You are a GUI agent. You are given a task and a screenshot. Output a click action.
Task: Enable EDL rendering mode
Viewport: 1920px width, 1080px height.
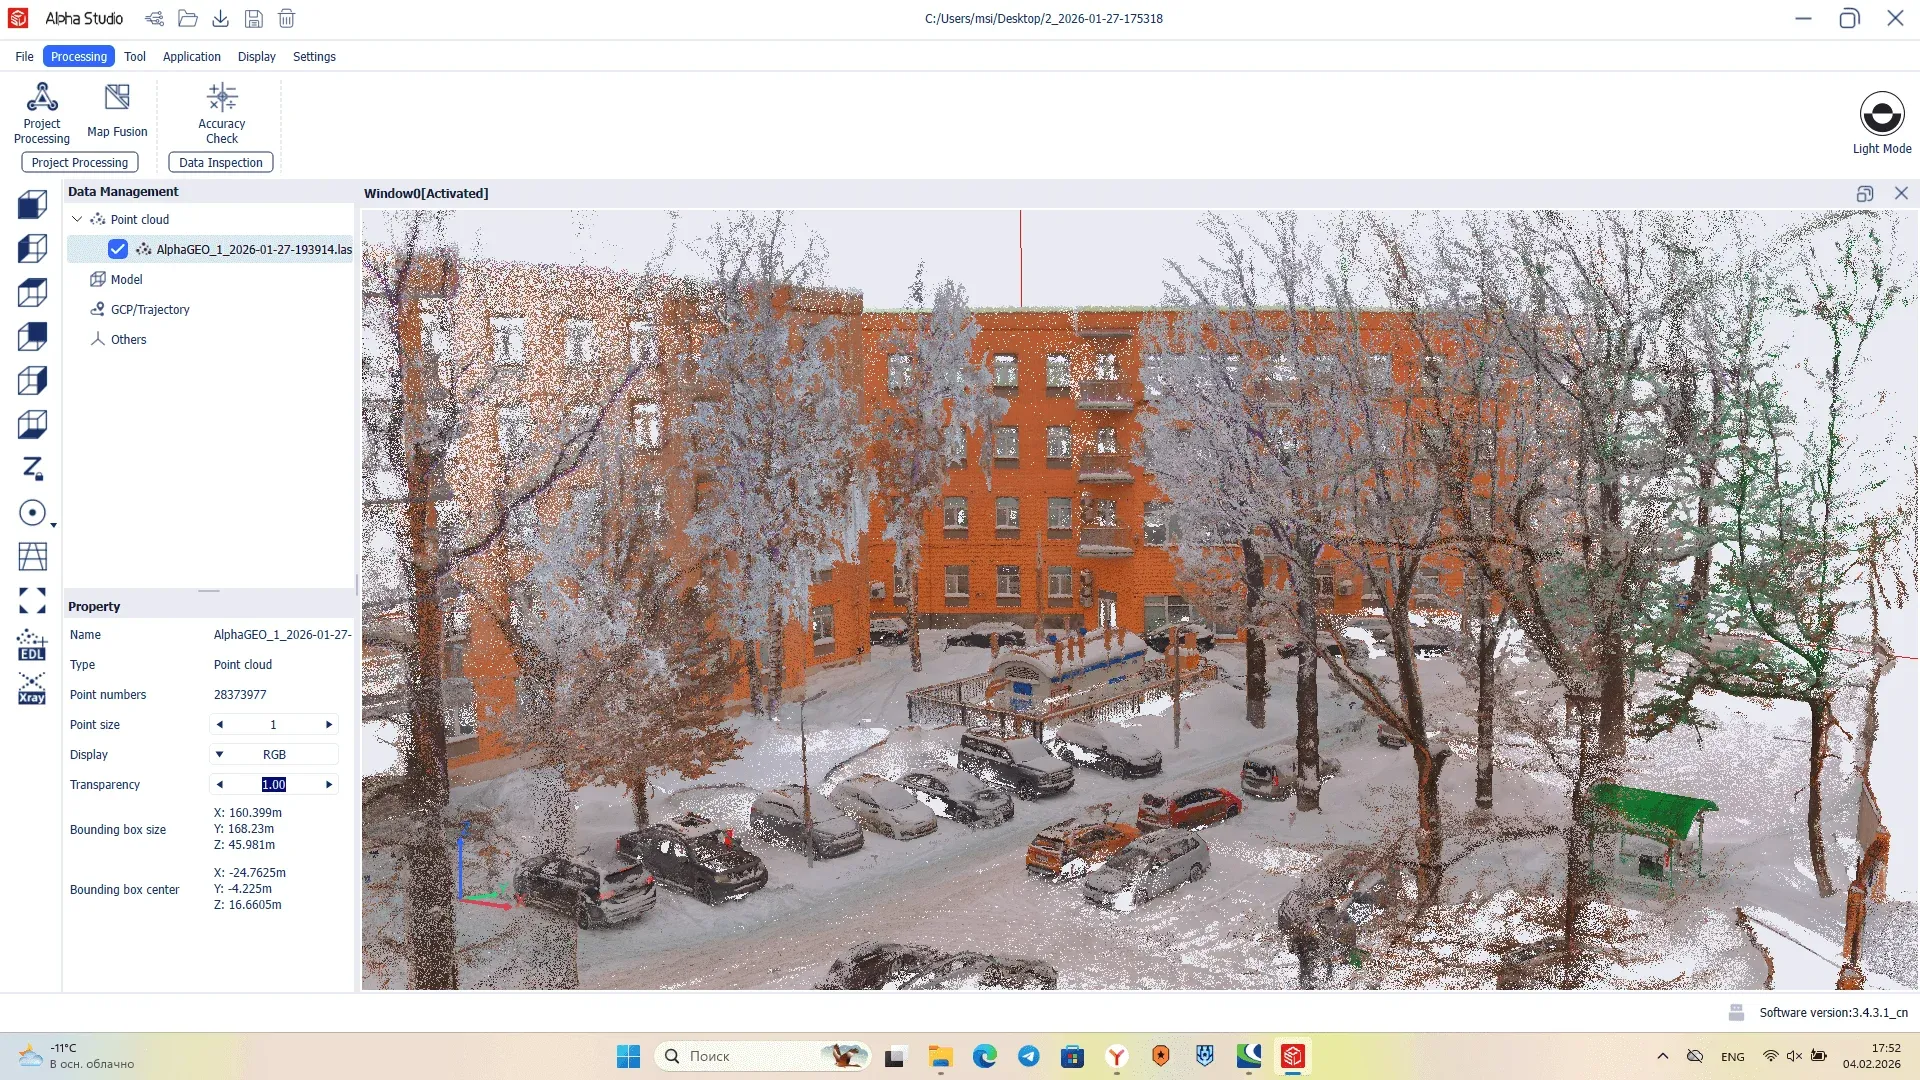(32, 645)
